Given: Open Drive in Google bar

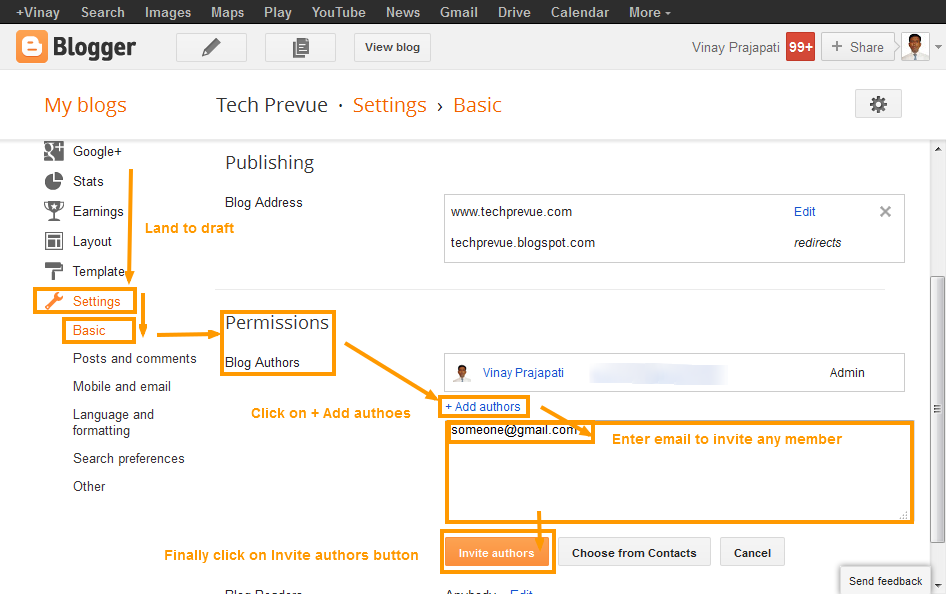Looking at the screenshot, I should click(x=514, y=12).
